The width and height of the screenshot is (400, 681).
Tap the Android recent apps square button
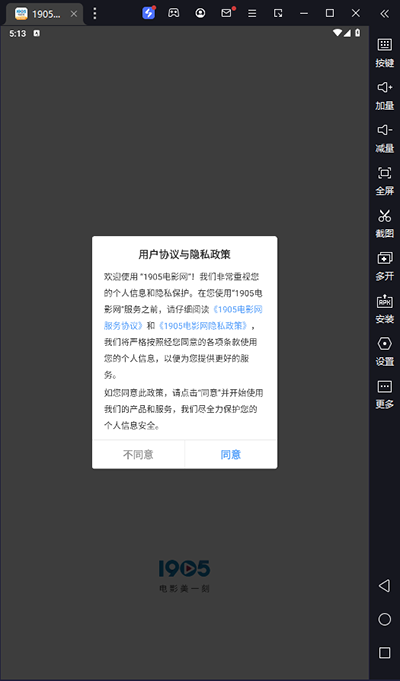(384, 652)
